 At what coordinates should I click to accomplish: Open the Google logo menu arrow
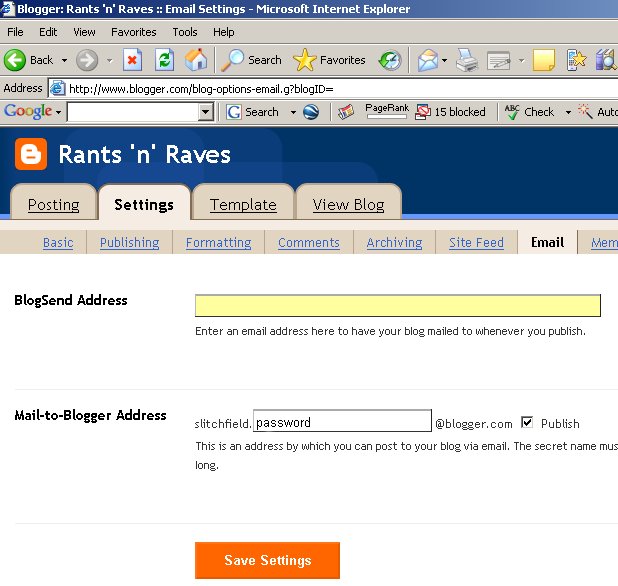coord(58,112)
